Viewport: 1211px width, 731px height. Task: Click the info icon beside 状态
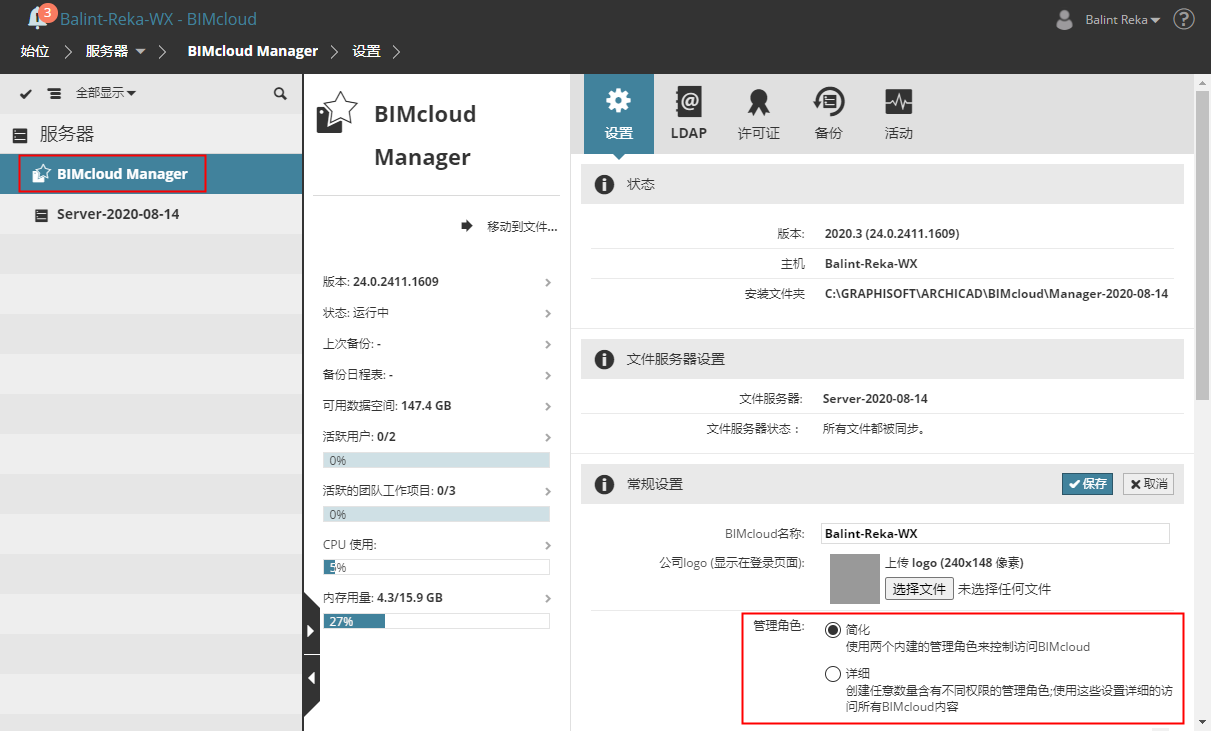(x=603, y=185)
